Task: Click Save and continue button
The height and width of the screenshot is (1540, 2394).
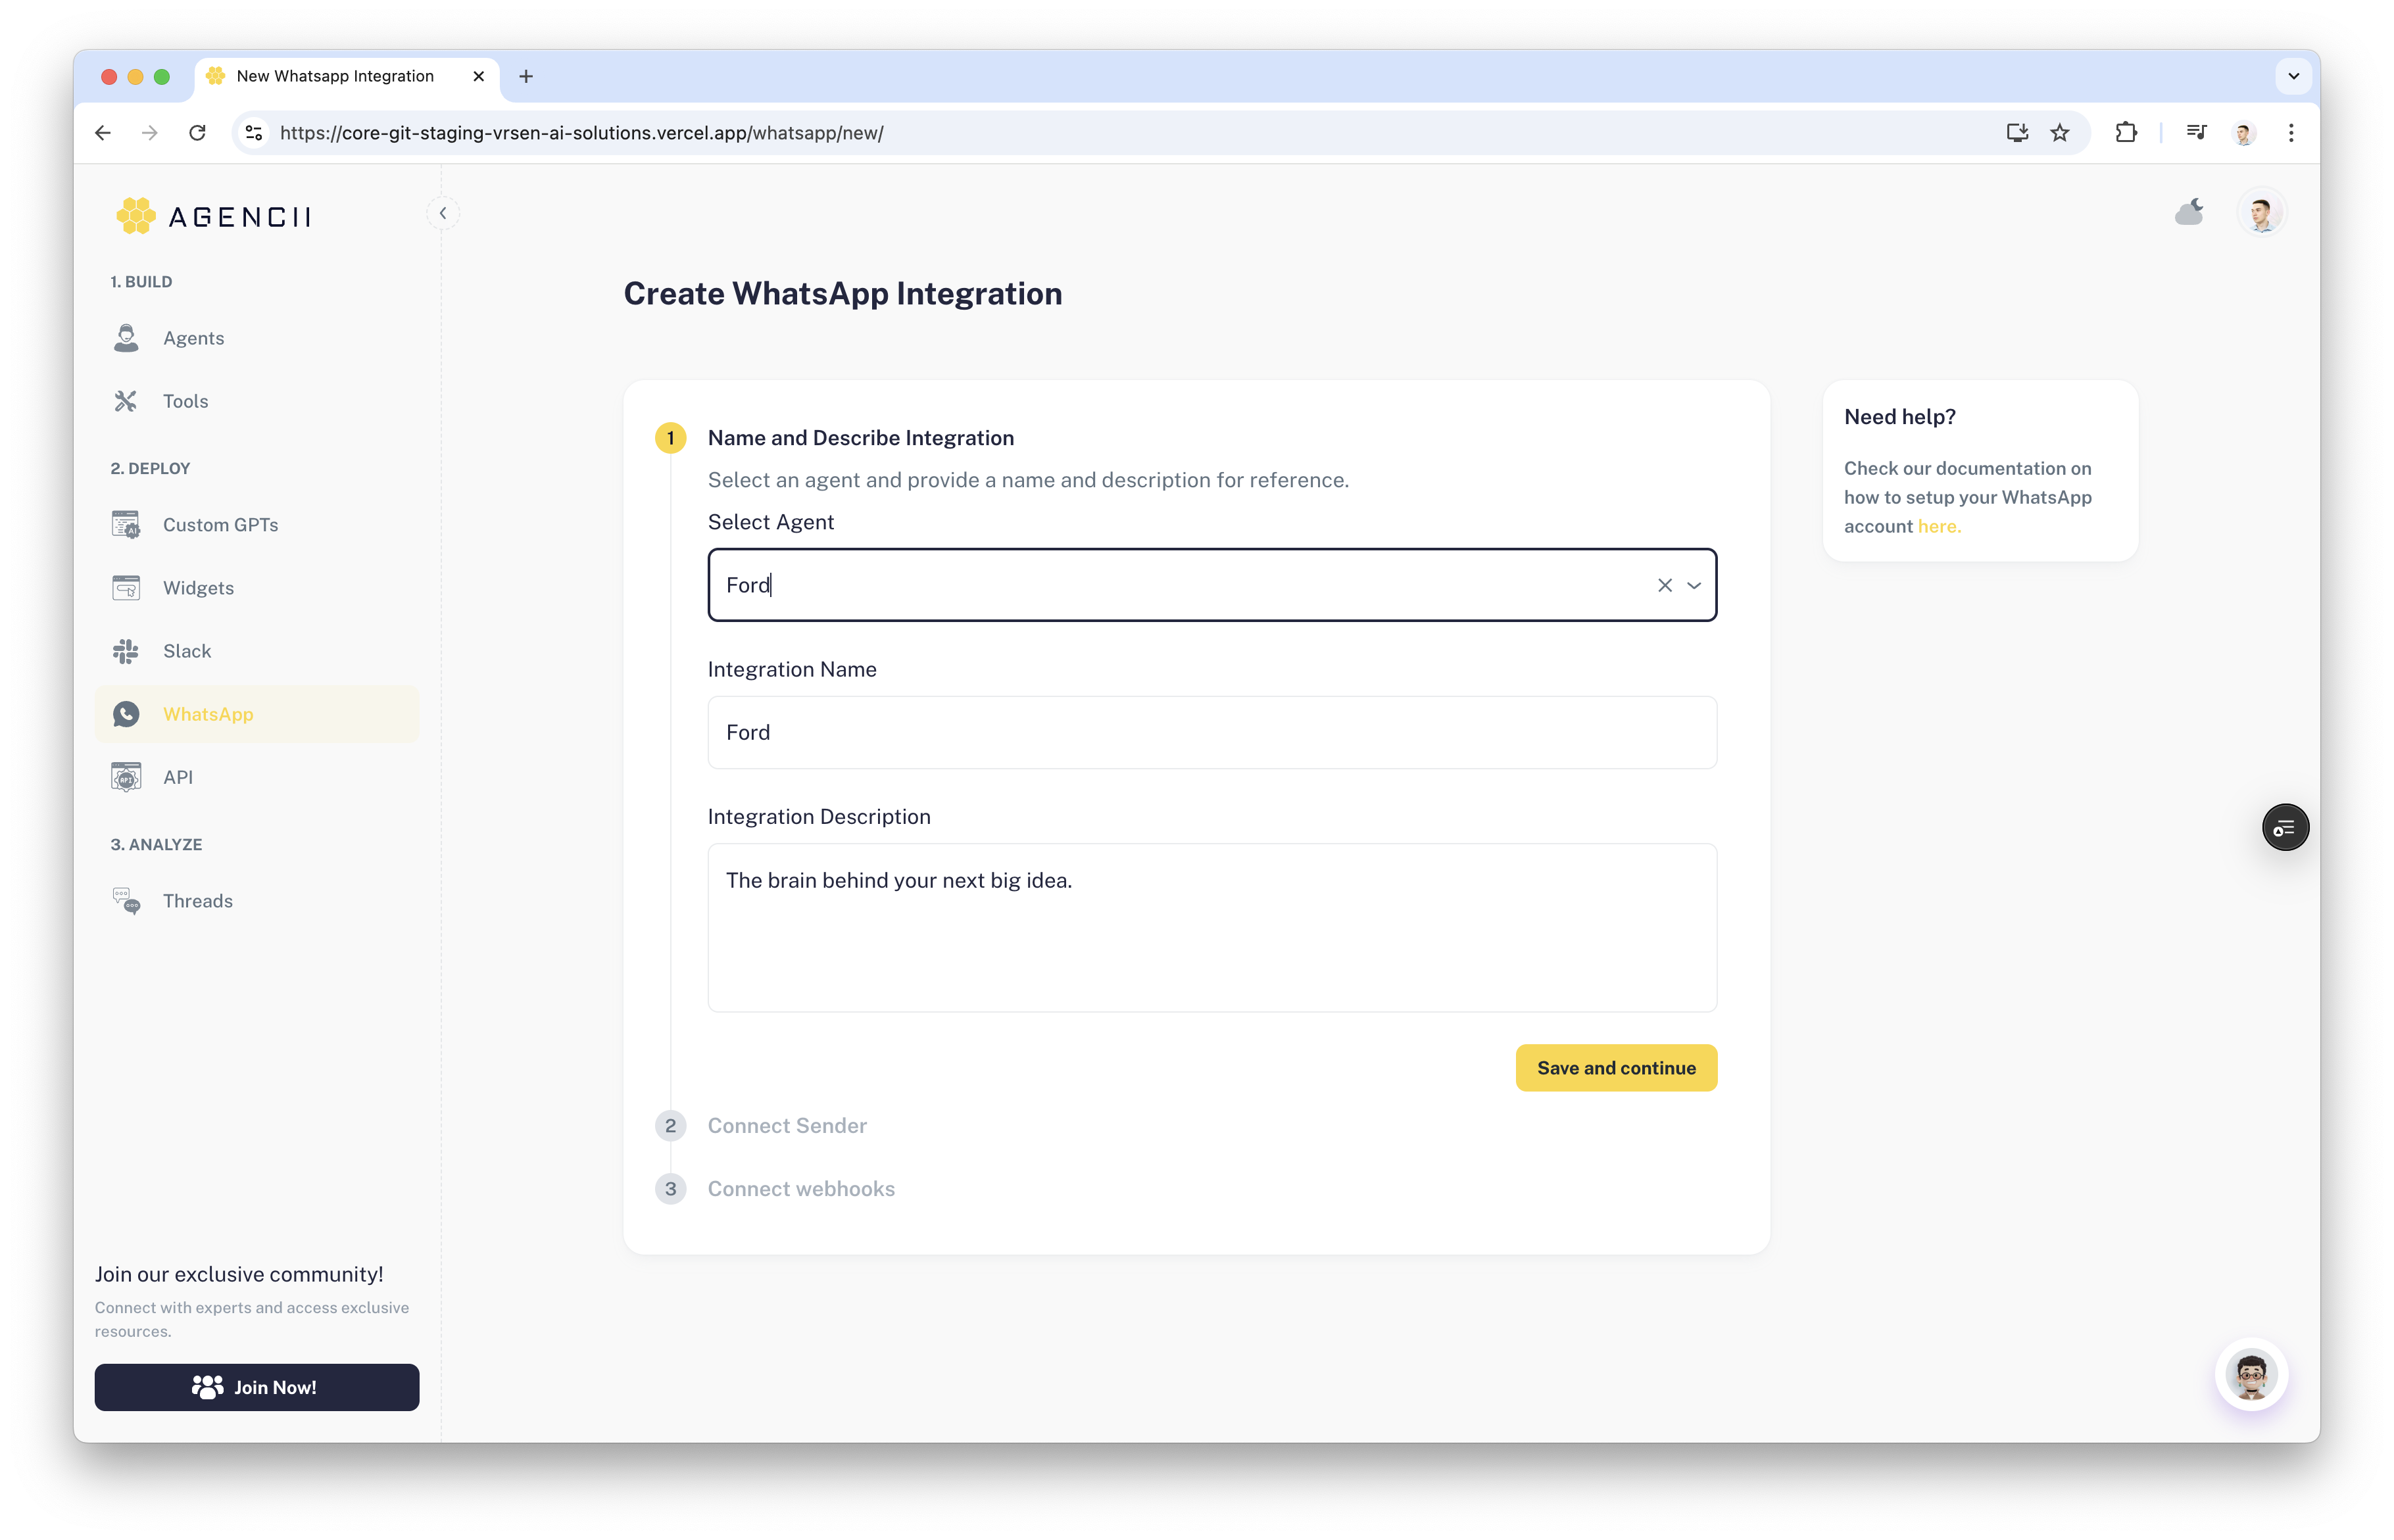Action: pyautogui.click(x=1616, y=1068)
